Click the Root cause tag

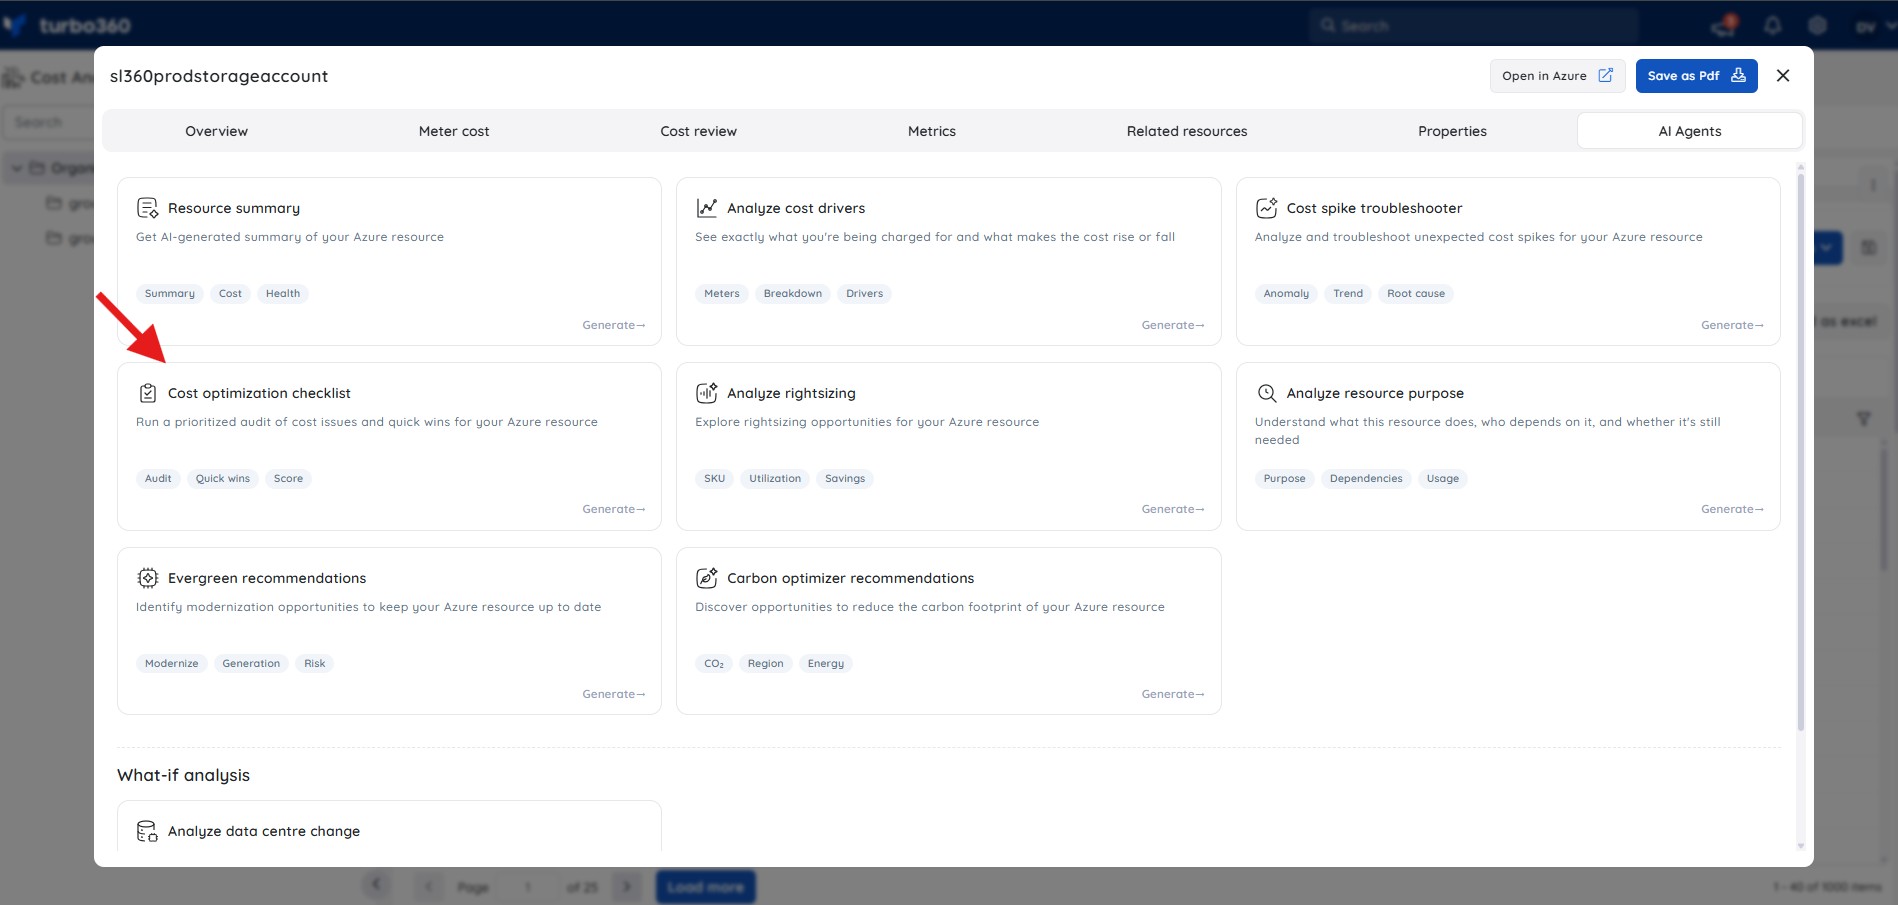click(x=1416, y=293)
